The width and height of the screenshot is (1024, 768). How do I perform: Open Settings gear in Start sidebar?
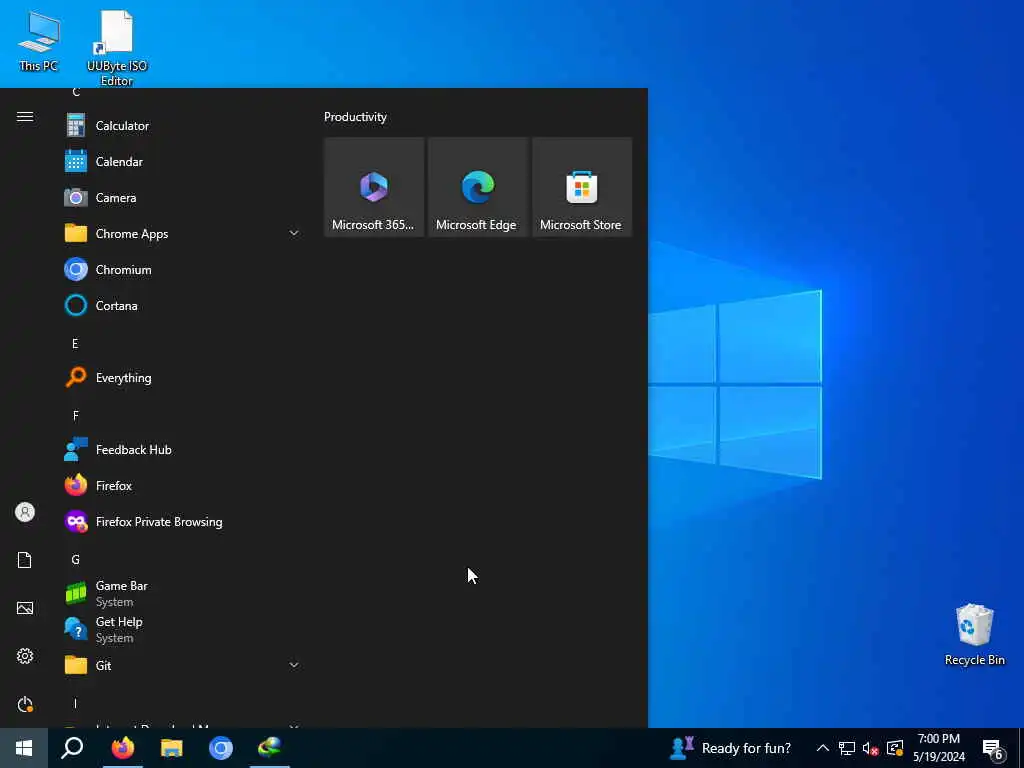click(25, 656)
